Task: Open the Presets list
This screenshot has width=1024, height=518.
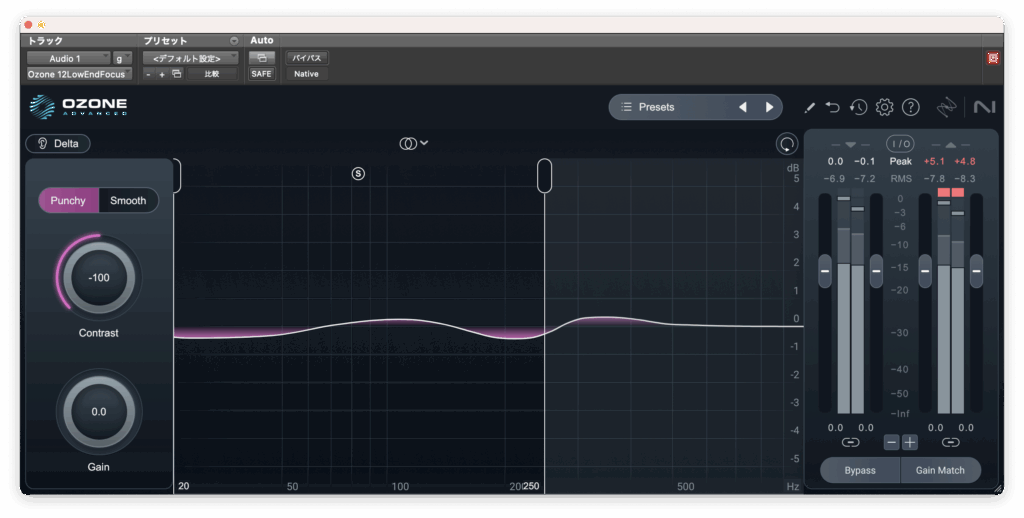Action: point(670,107)
